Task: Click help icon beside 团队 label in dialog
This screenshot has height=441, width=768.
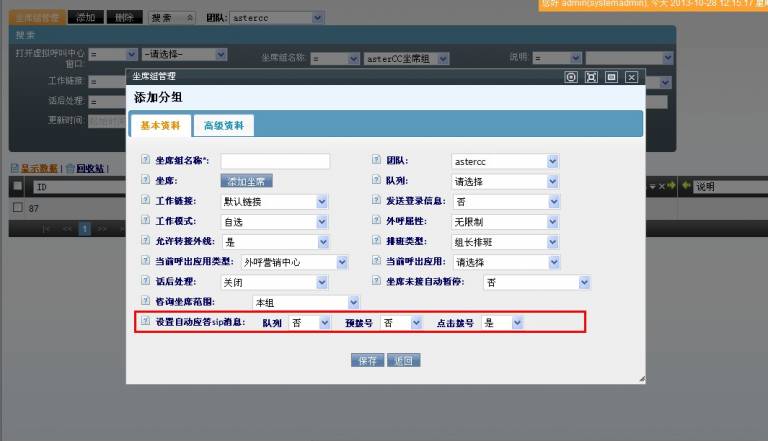Action: coord(376,159)
